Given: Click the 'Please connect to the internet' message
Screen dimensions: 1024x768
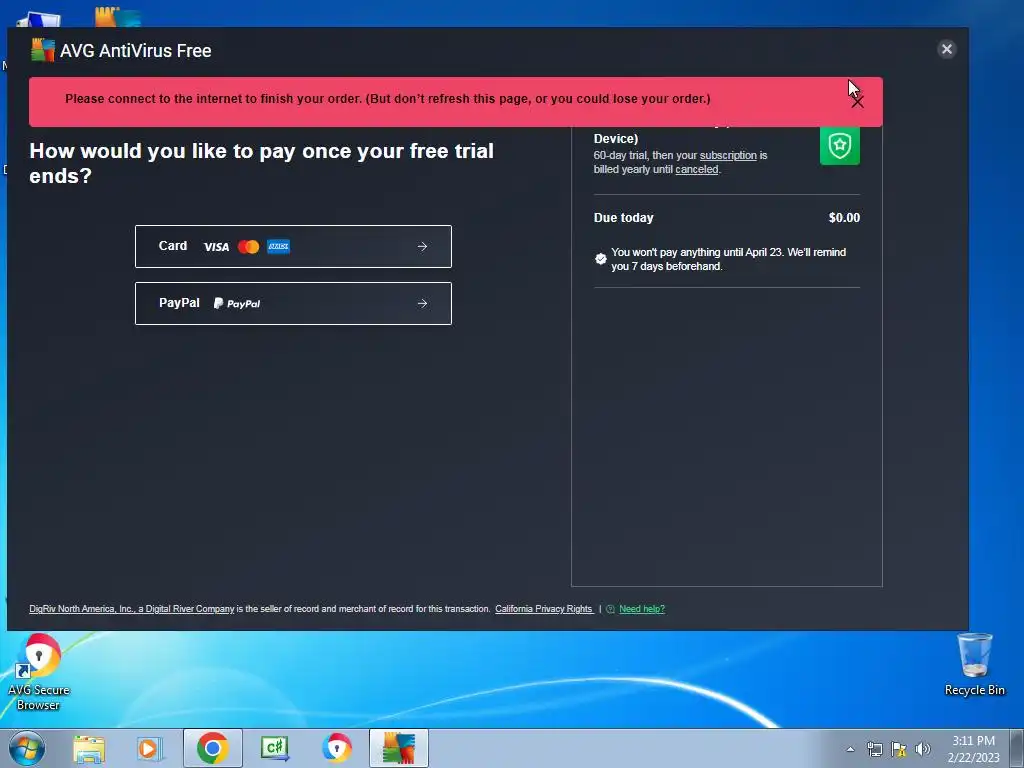Looking at the screenshot, I should pos(387,99).
